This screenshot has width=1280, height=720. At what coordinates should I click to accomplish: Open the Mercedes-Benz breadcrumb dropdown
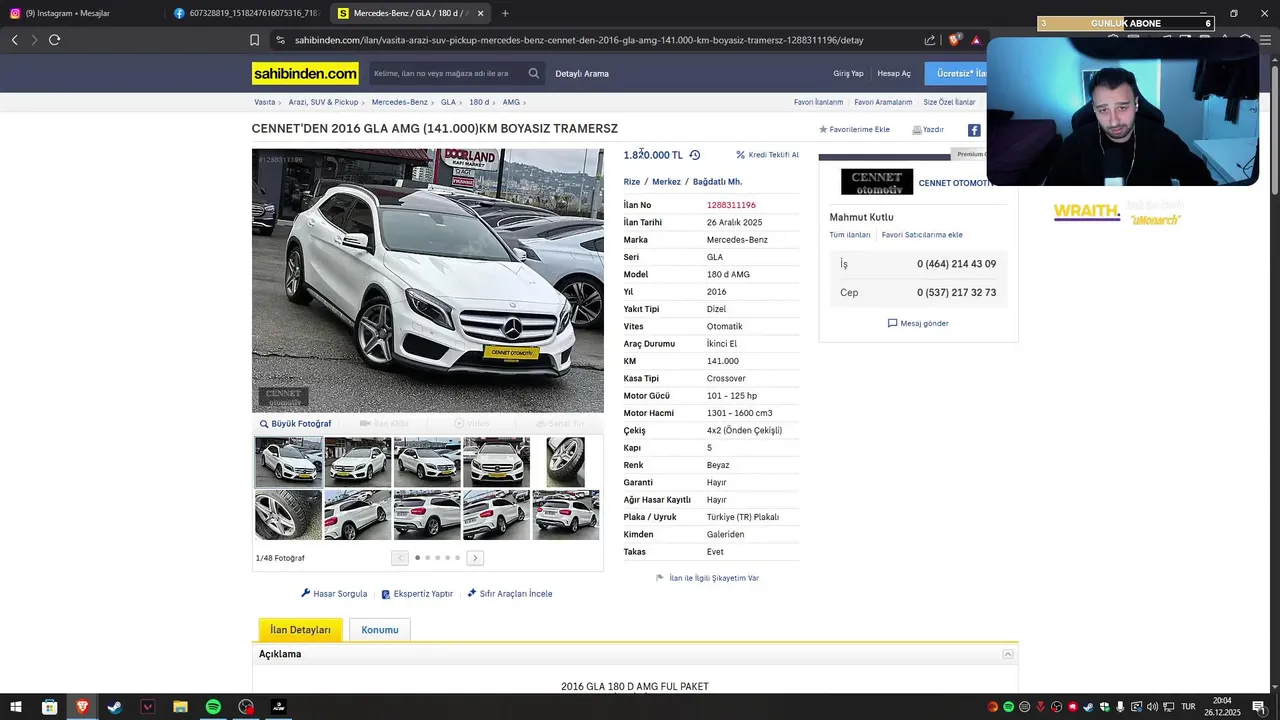pos(402,102)
